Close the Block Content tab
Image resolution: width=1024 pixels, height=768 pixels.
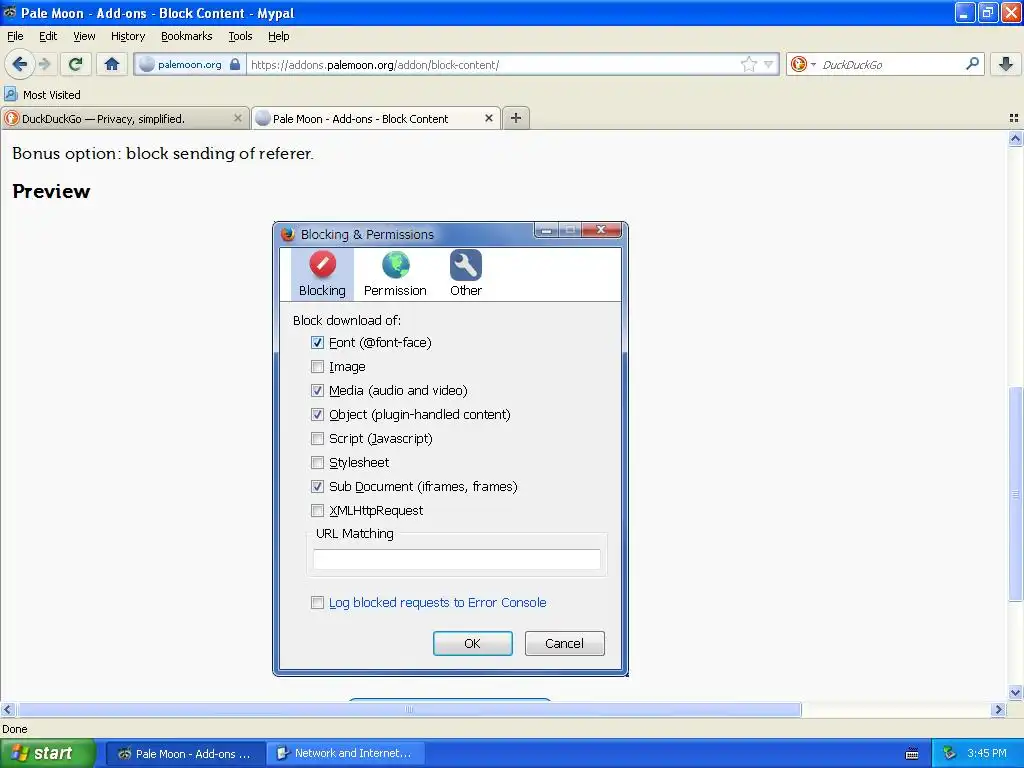488,118
